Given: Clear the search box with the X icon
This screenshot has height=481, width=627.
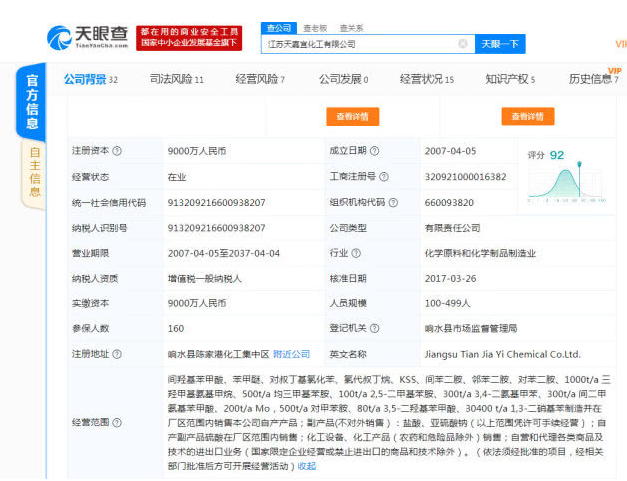Looking at the screenshot, I should pos(463,44).
